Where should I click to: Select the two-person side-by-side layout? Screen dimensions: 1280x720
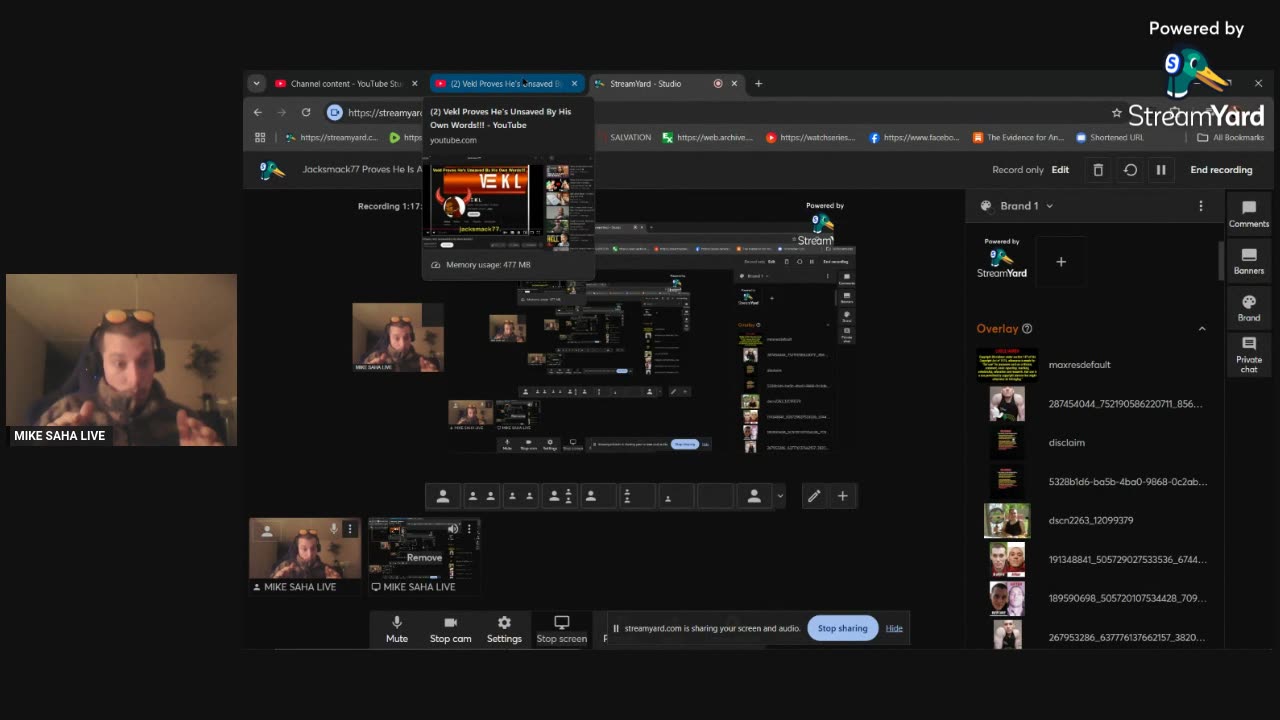pos(481,496)
